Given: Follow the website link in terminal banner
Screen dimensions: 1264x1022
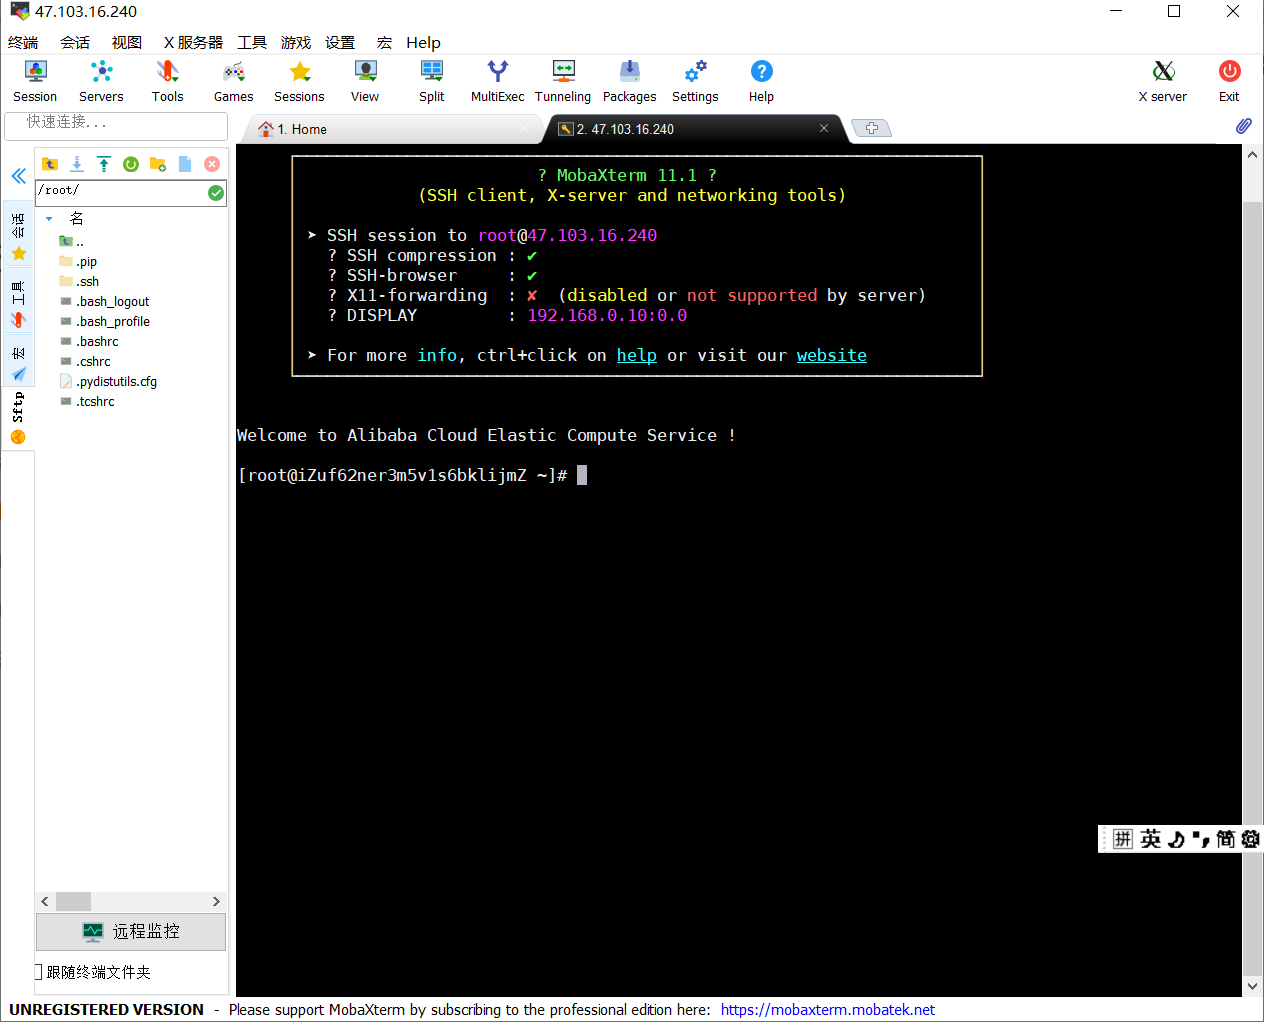Looking at the screenshot, I should [832, 355].
